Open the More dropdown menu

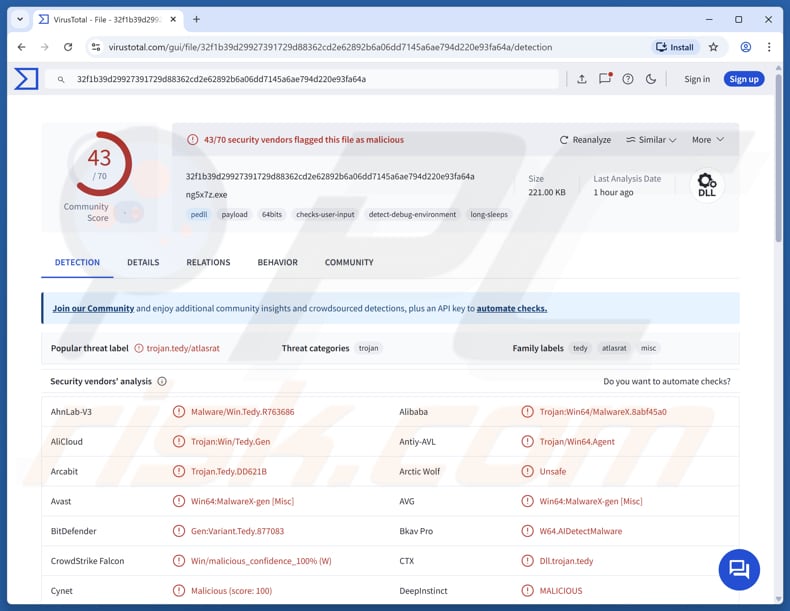[x=707, y=140]
